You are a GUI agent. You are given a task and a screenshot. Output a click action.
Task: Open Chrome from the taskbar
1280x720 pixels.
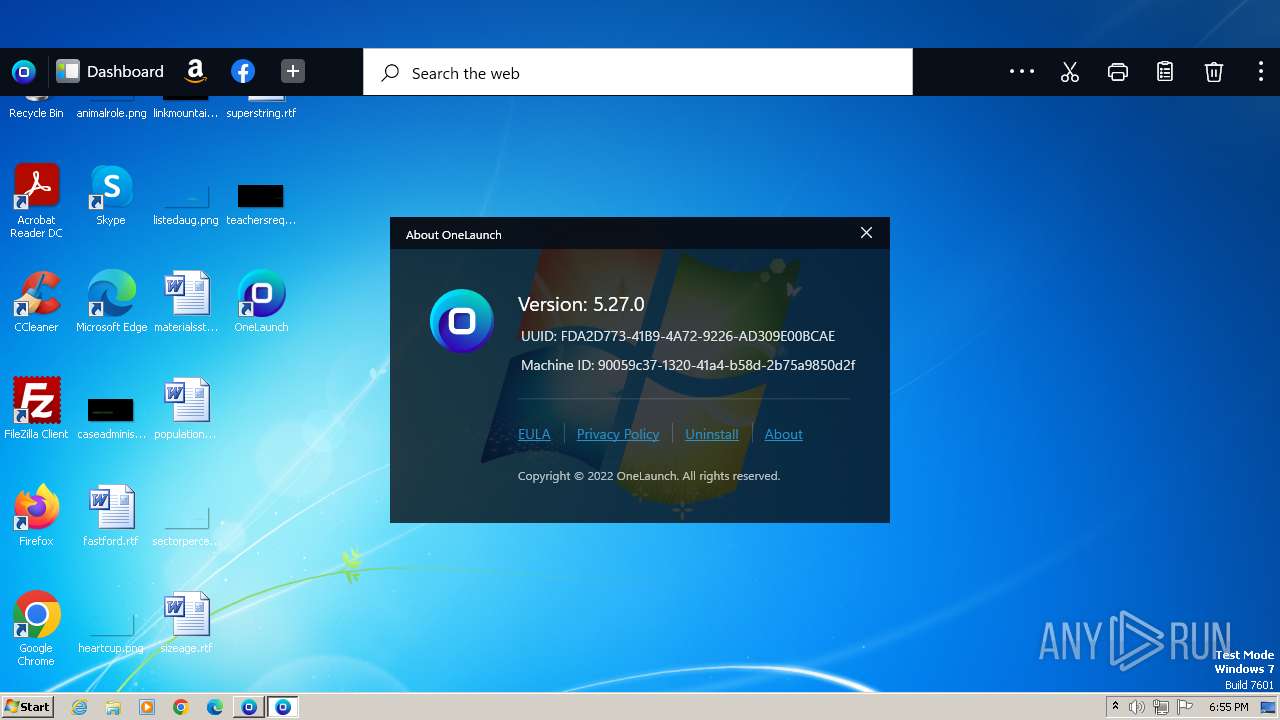click(x=181, y=707)
